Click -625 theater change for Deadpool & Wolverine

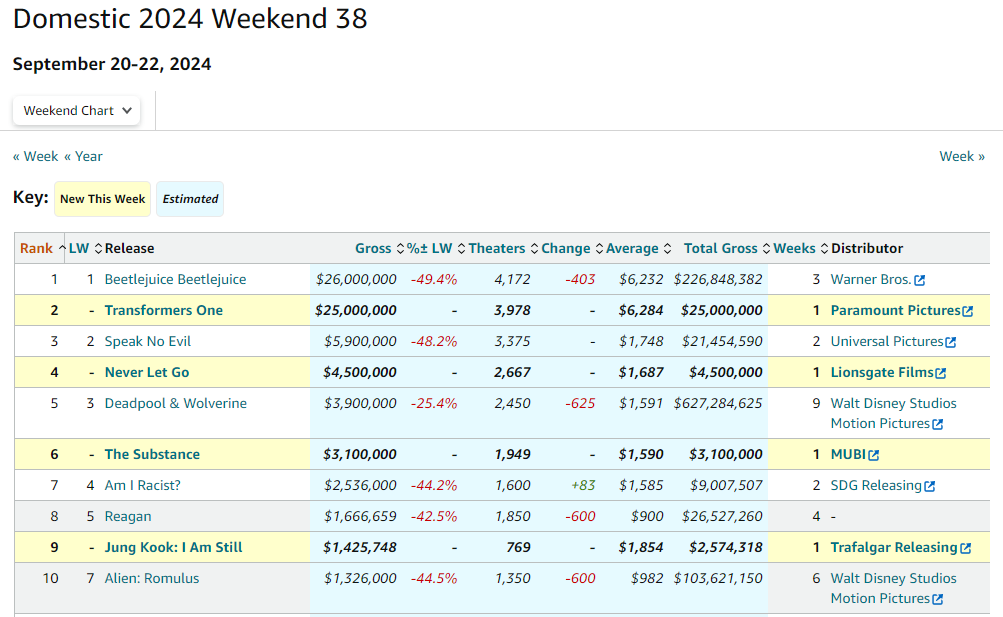(x=580, y=403)
